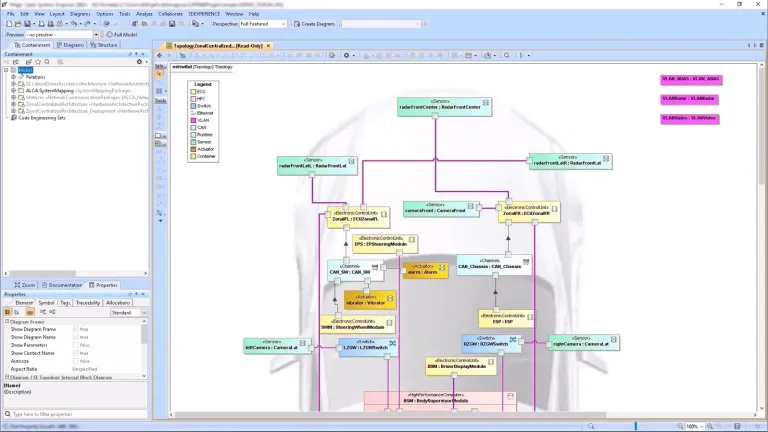Click the Open Project folder icon
Viewport: 768px width, 432px height.
(x=18, y=24)
